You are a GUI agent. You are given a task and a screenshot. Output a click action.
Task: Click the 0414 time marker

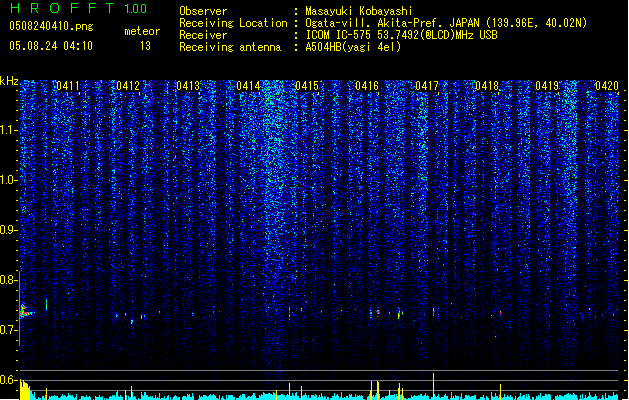click(248, 86)
